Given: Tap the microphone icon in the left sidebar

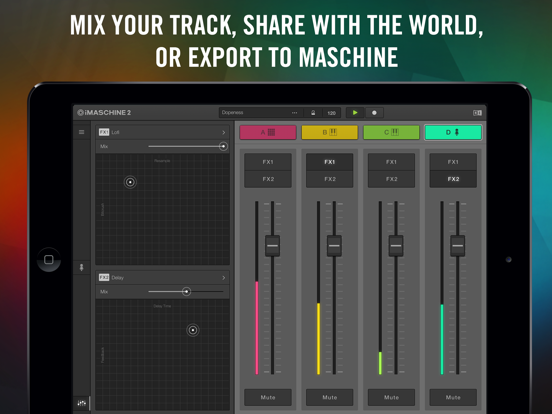Looking at the screenshot, I should pos(81,267).
